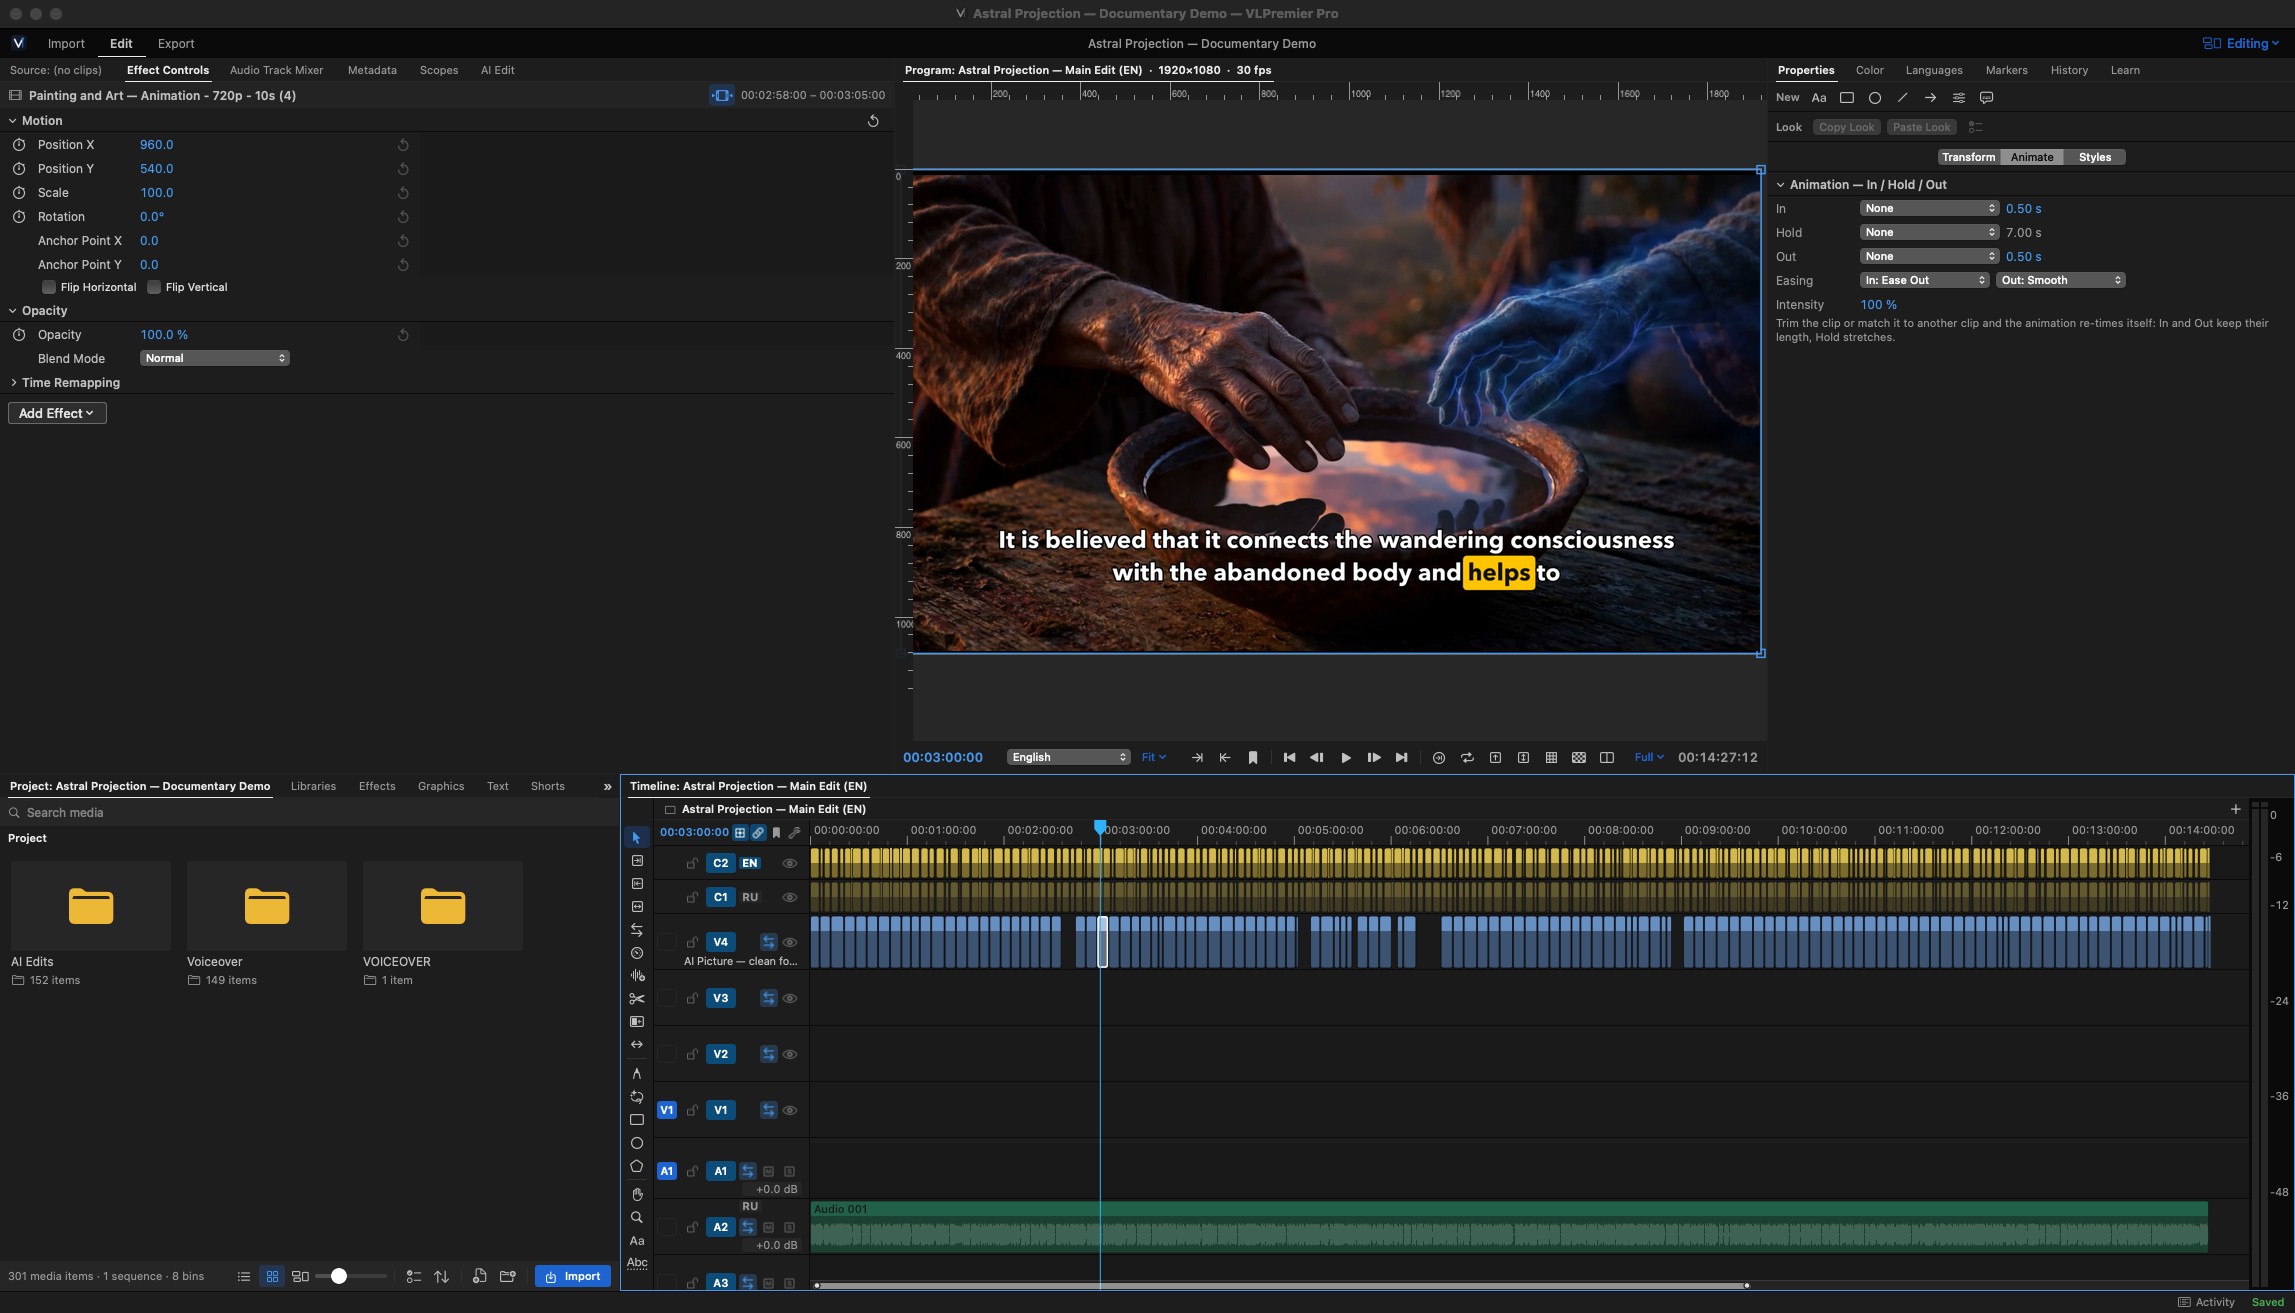Screen dimensions: 2295x1313
Task: Open the In animation None dropdown
Action: tap(1929, 209)
